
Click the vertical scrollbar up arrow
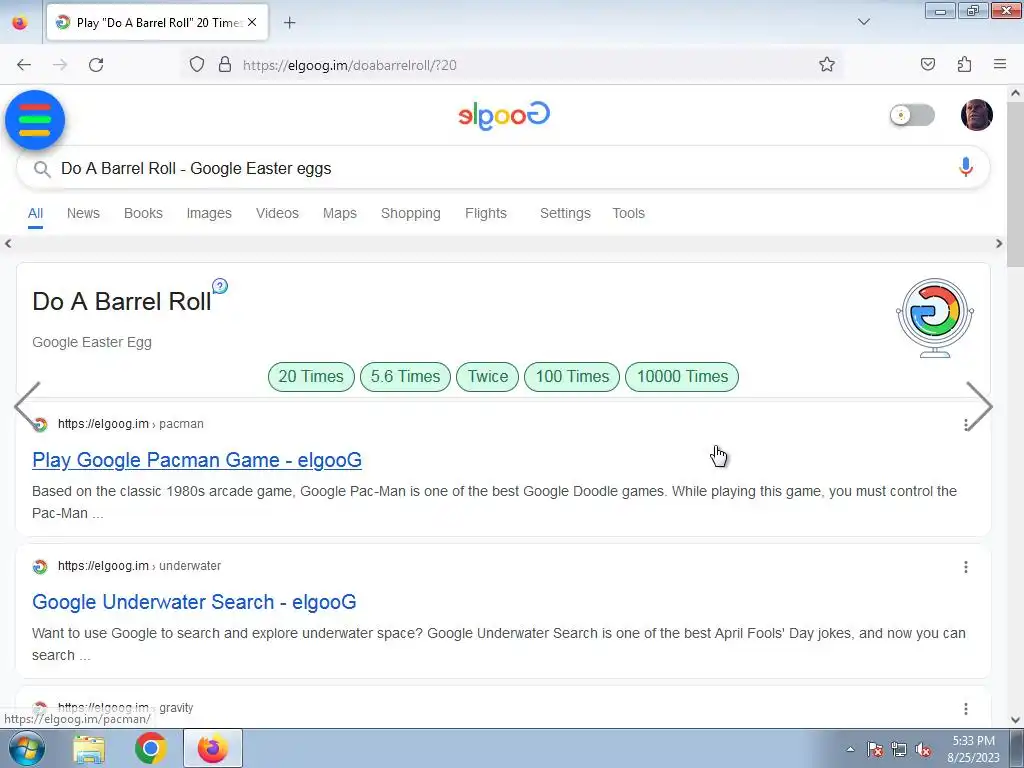coord(1015,93)
